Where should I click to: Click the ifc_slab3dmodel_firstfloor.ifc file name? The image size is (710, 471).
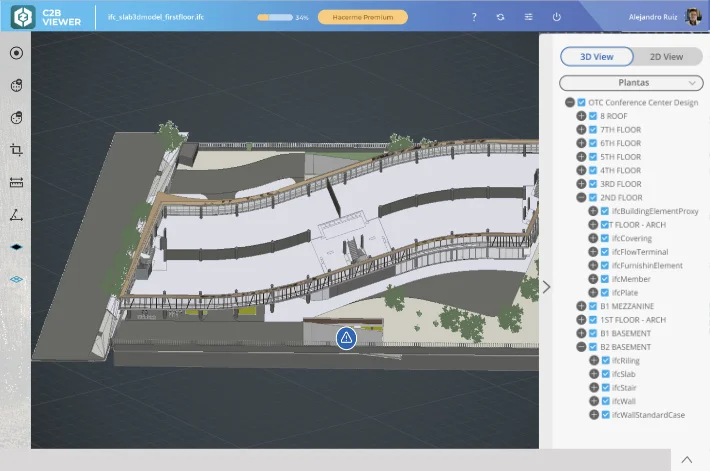coord(156,17)
